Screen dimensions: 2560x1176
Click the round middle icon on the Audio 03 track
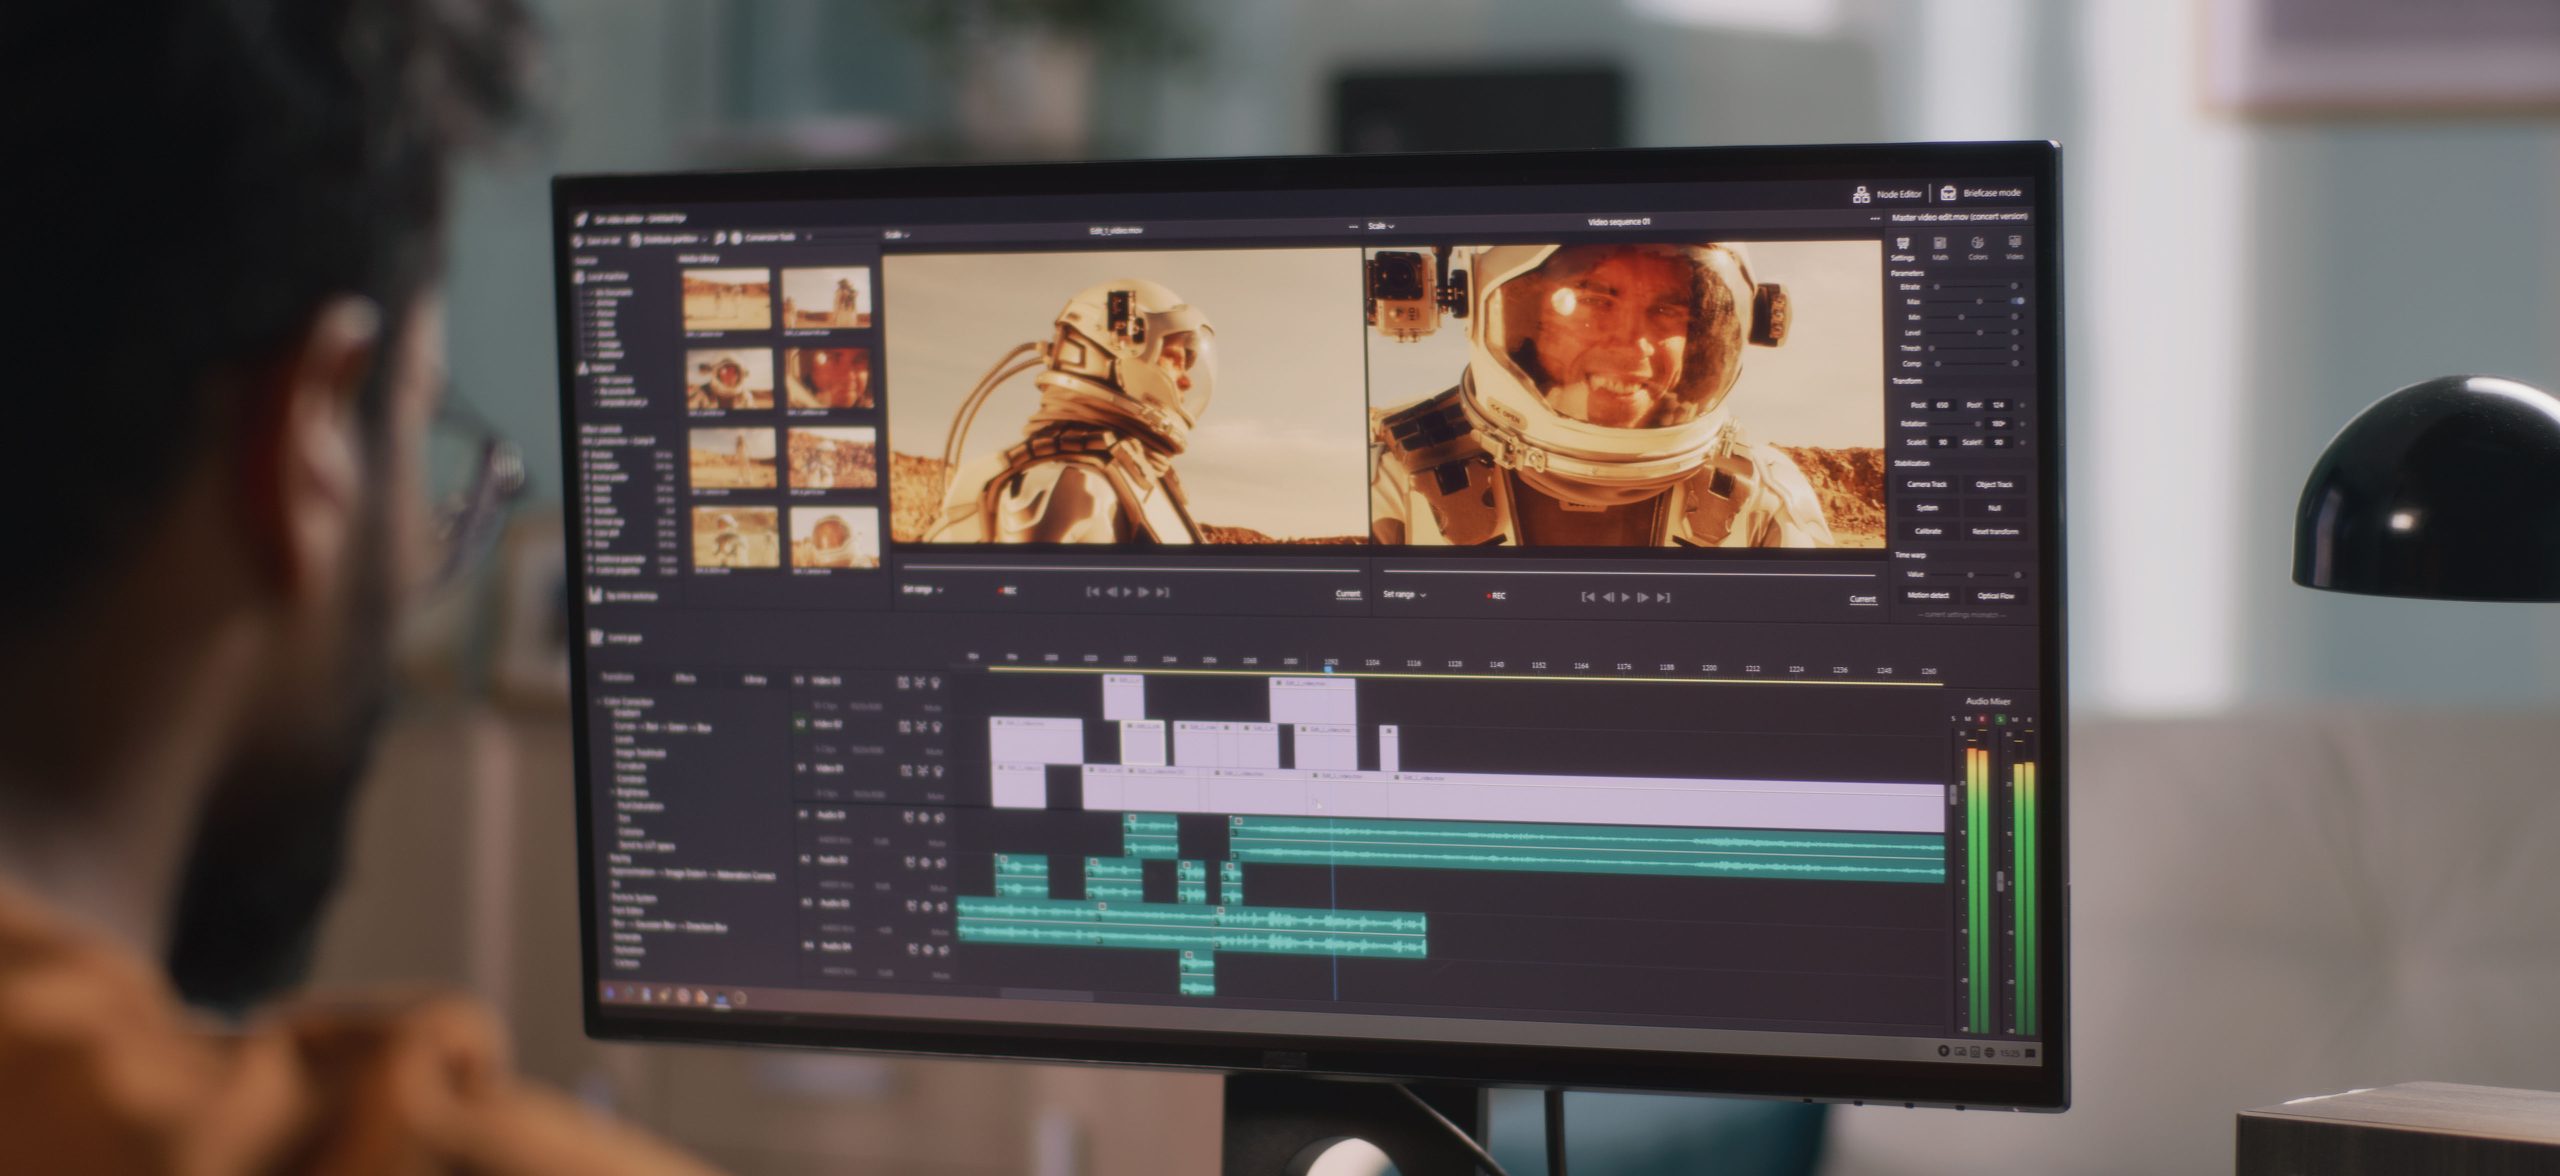926,906
